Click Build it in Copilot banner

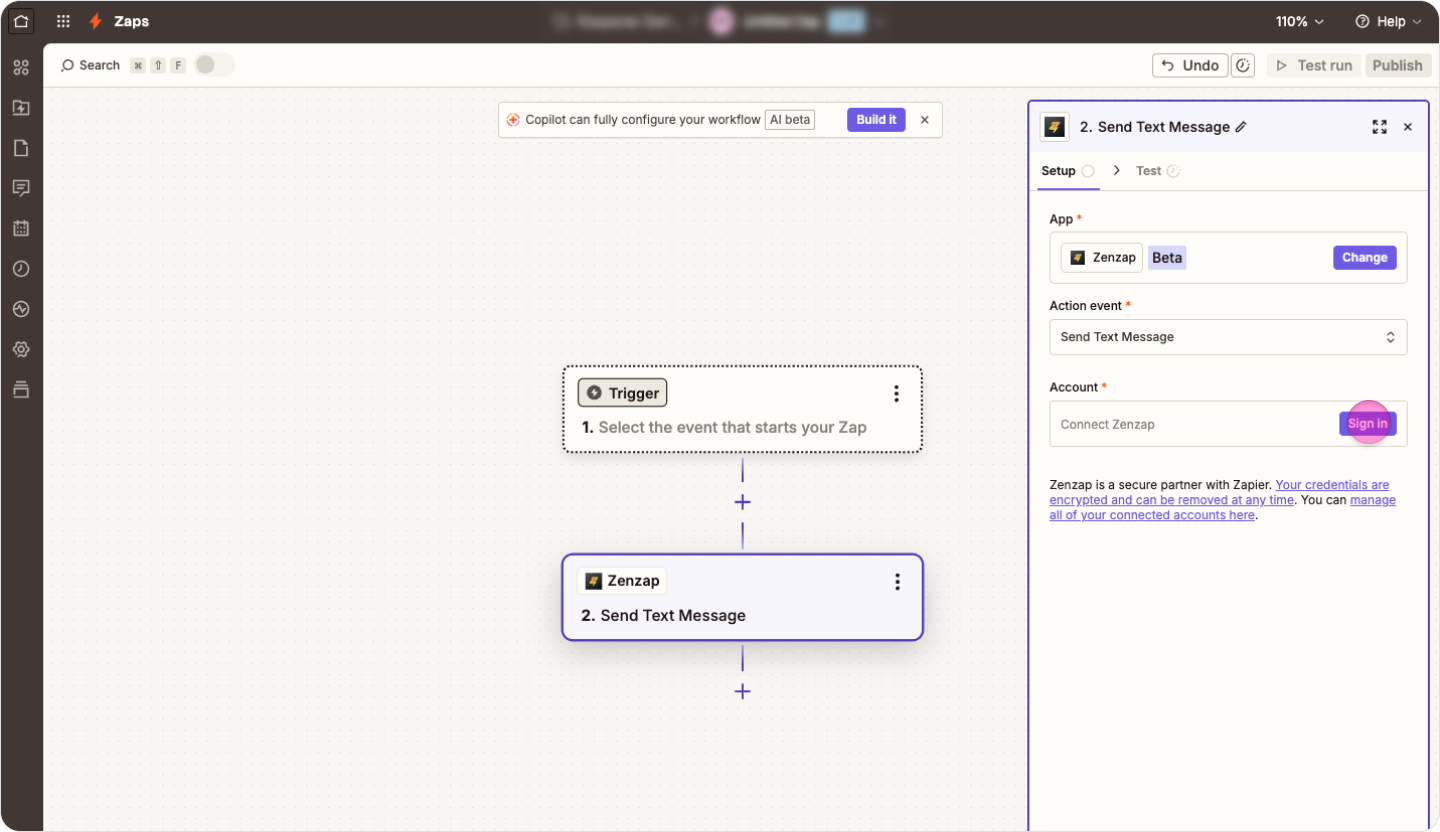coord(875,120)
